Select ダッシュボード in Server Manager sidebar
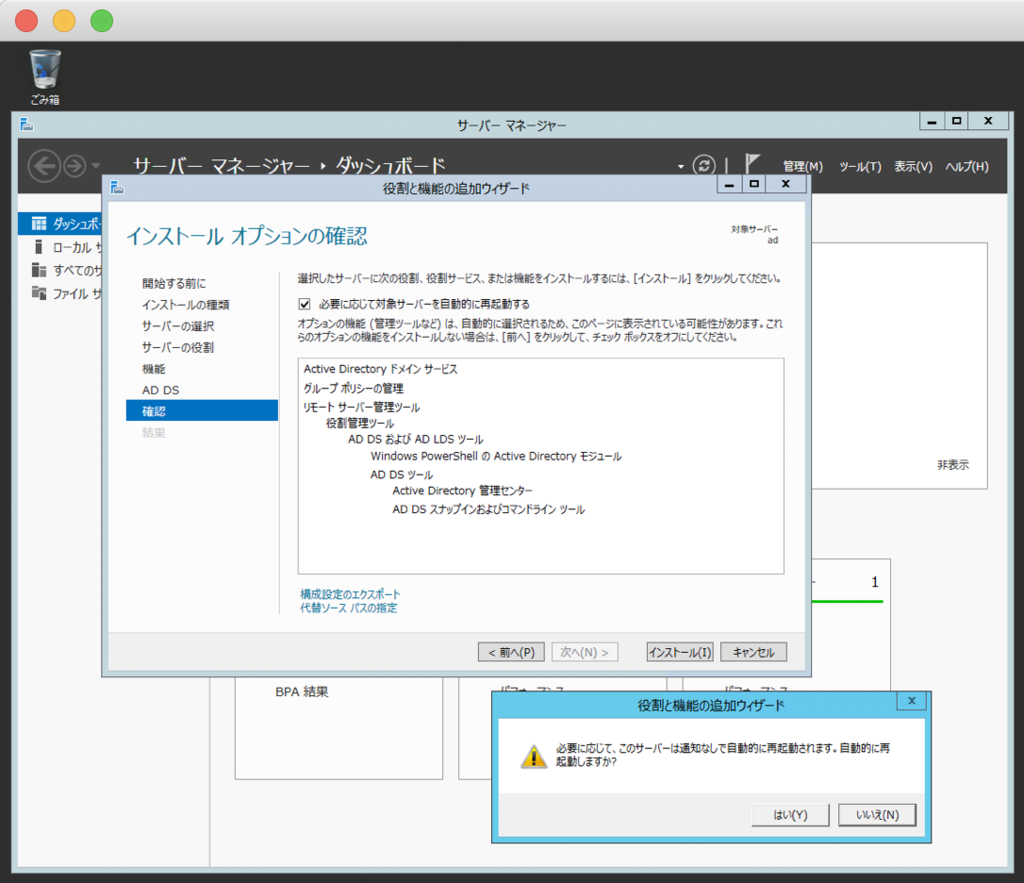1024x883 pixels. click(60, 223)
